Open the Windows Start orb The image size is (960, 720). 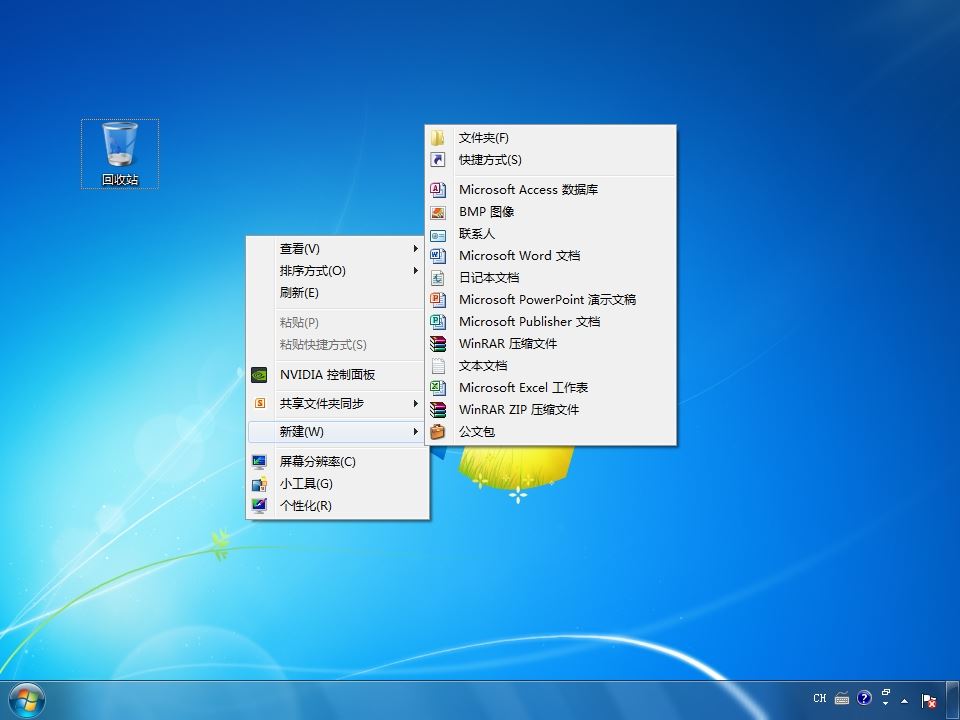point(26,701)
